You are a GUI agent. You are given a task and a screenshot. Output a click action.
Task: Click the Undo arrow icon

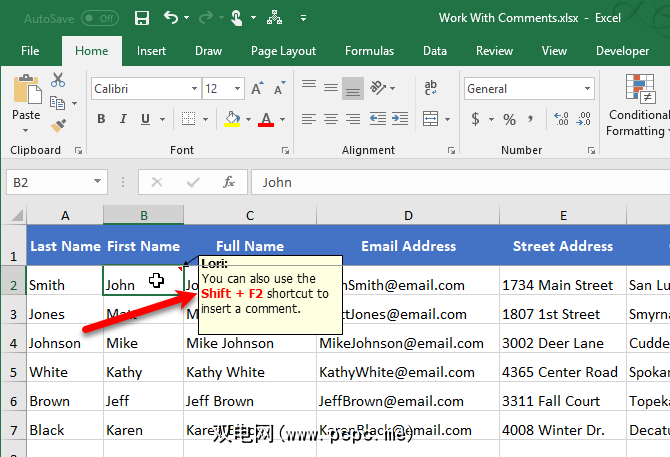coord(170,18)
